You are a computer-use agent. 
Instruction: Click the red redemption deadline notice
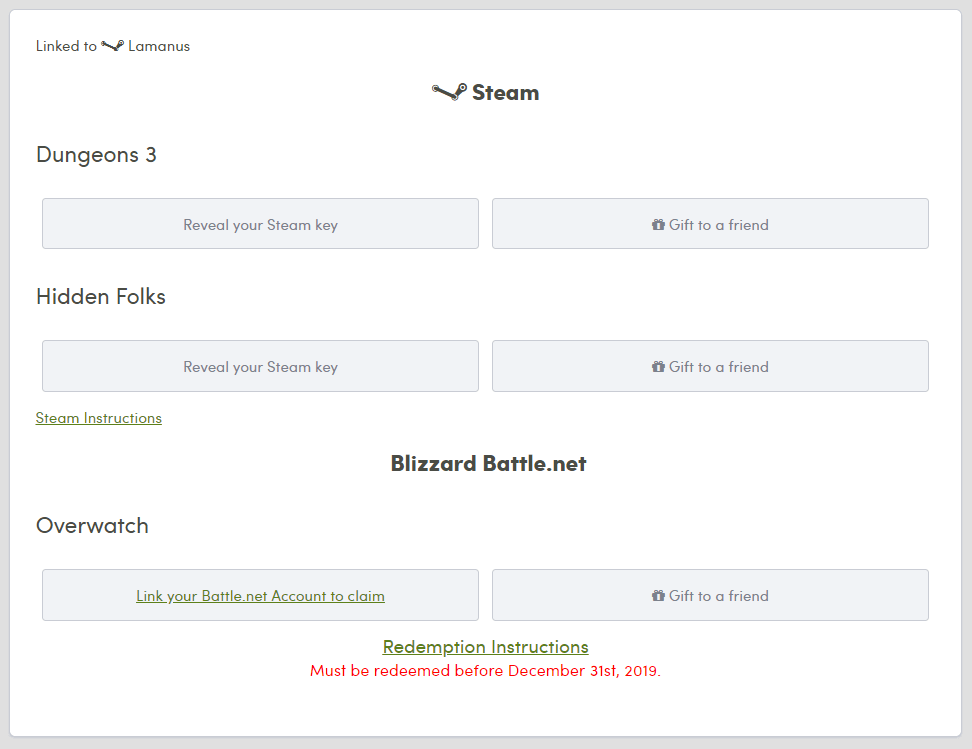pyautogui.click(x=485, y=671)
